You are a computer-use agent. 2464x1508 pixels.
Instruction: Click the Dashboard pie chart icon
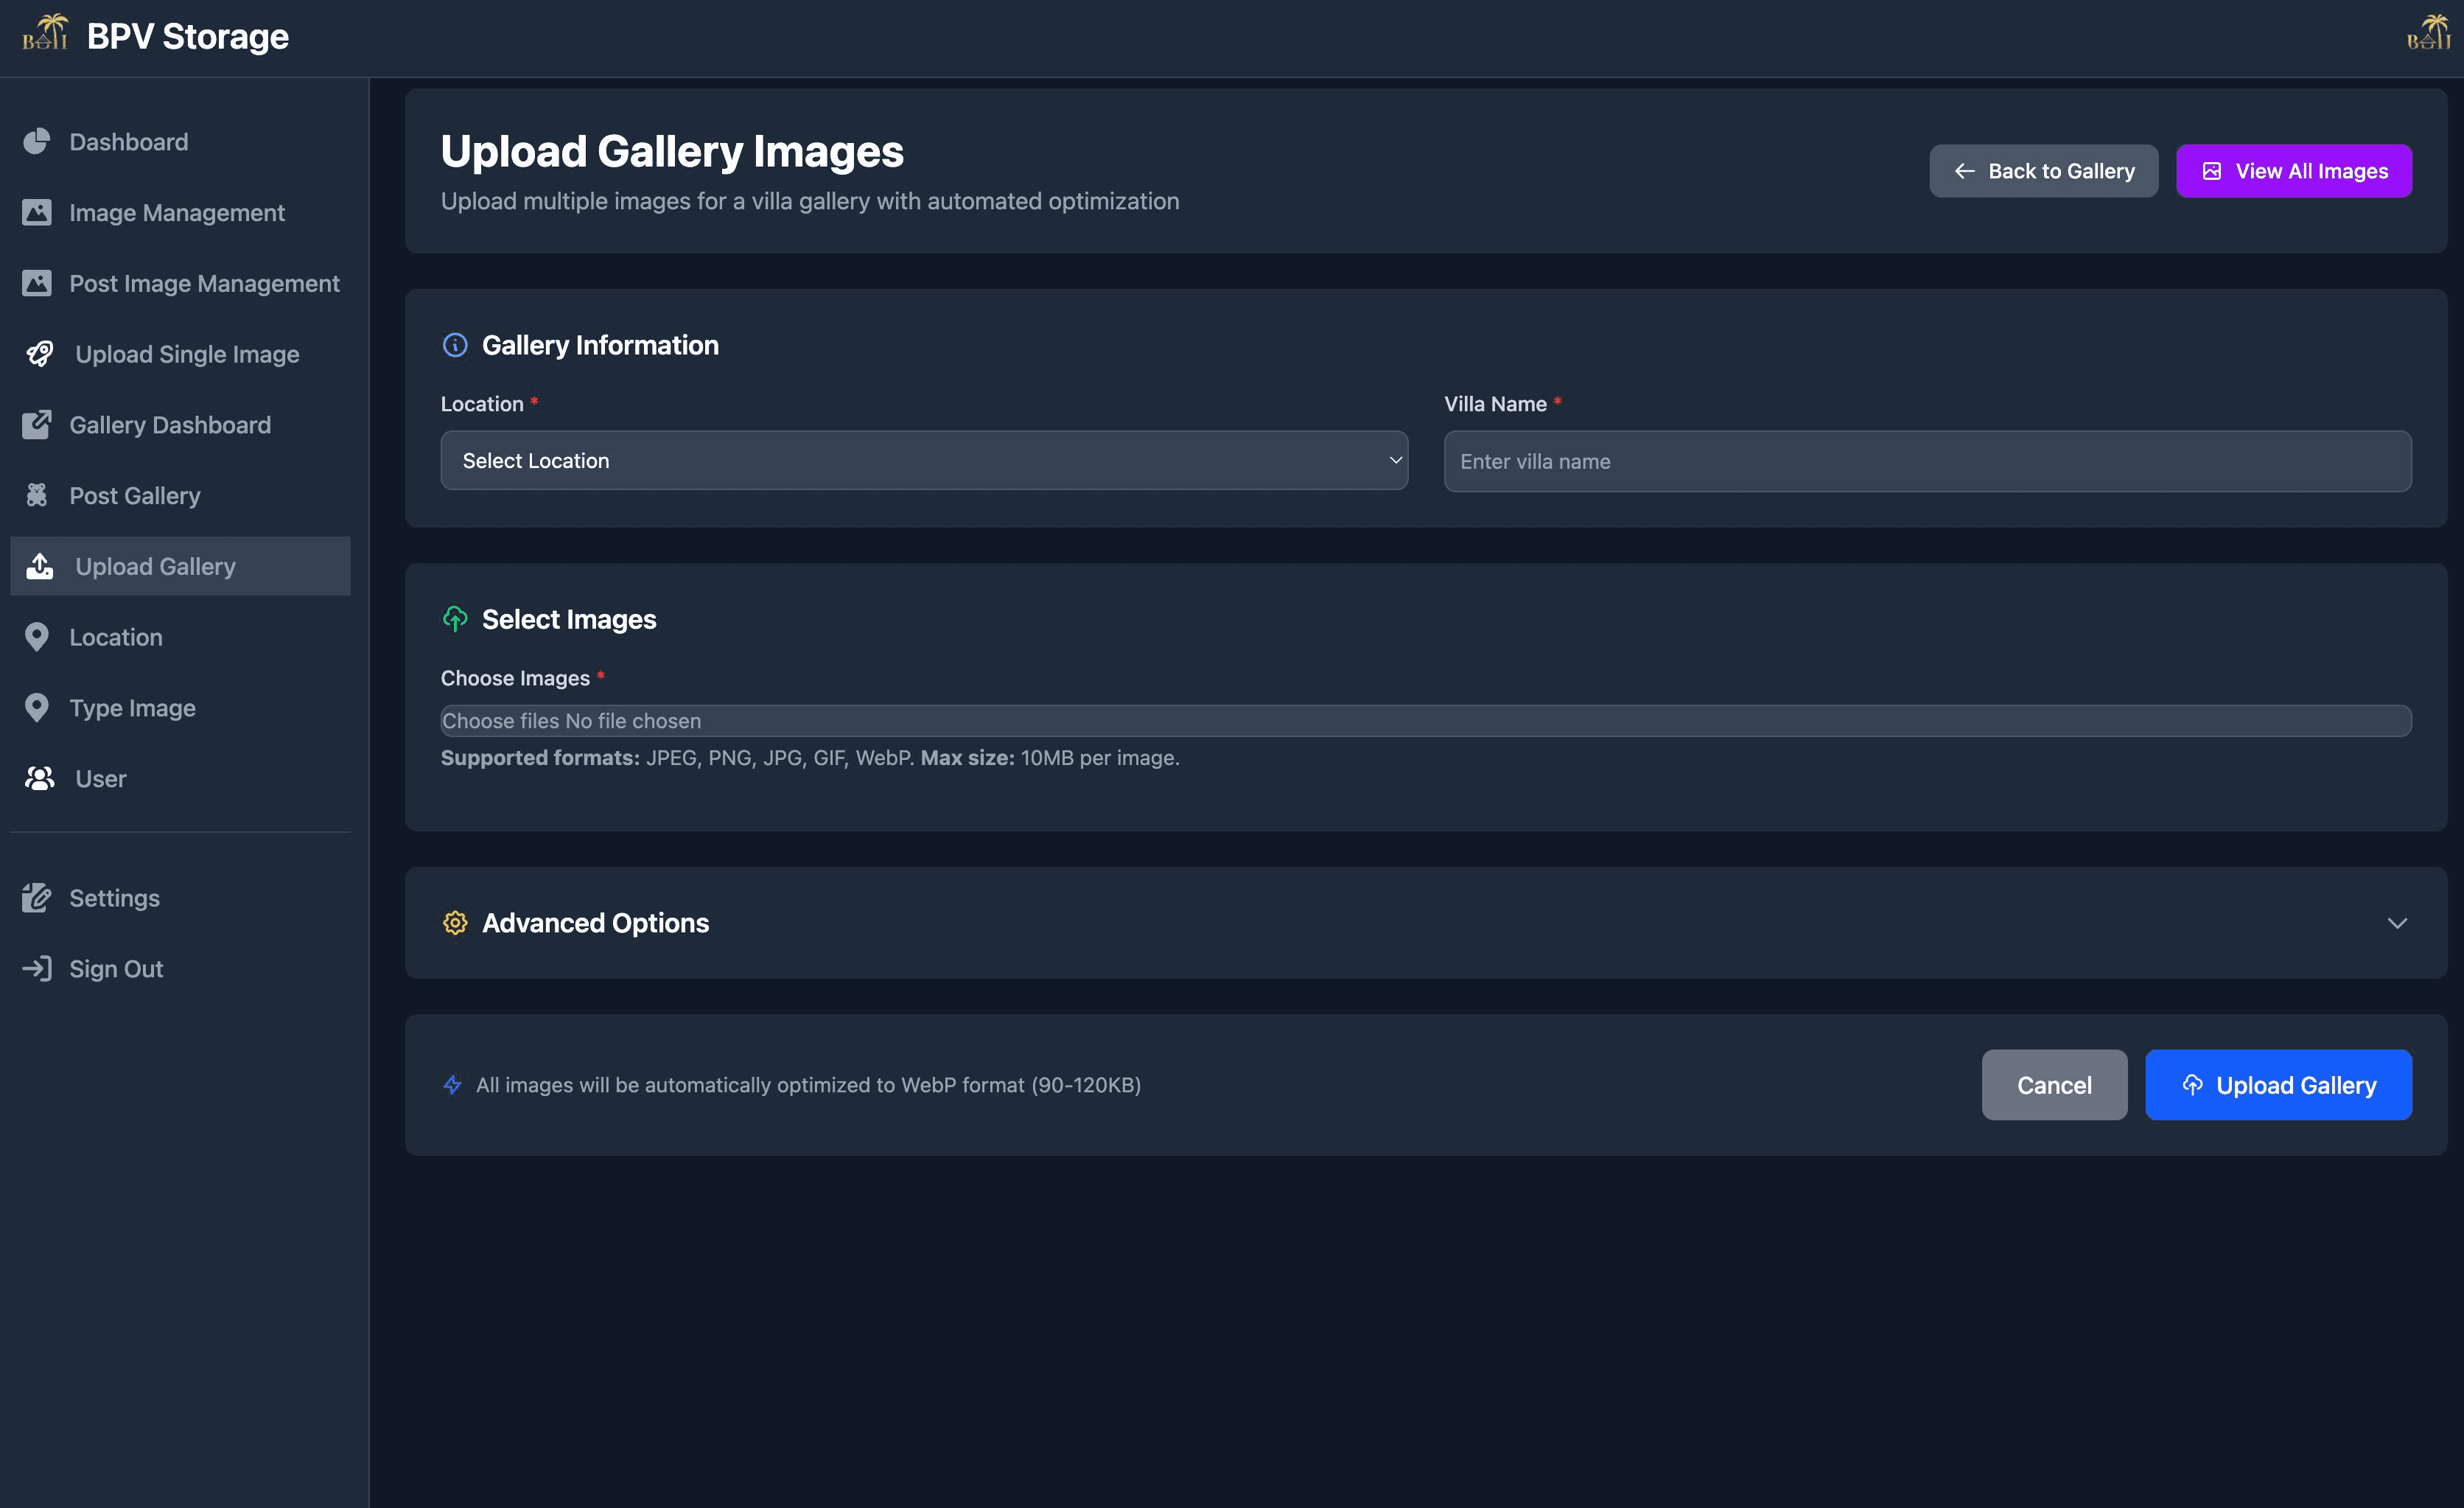37,141
